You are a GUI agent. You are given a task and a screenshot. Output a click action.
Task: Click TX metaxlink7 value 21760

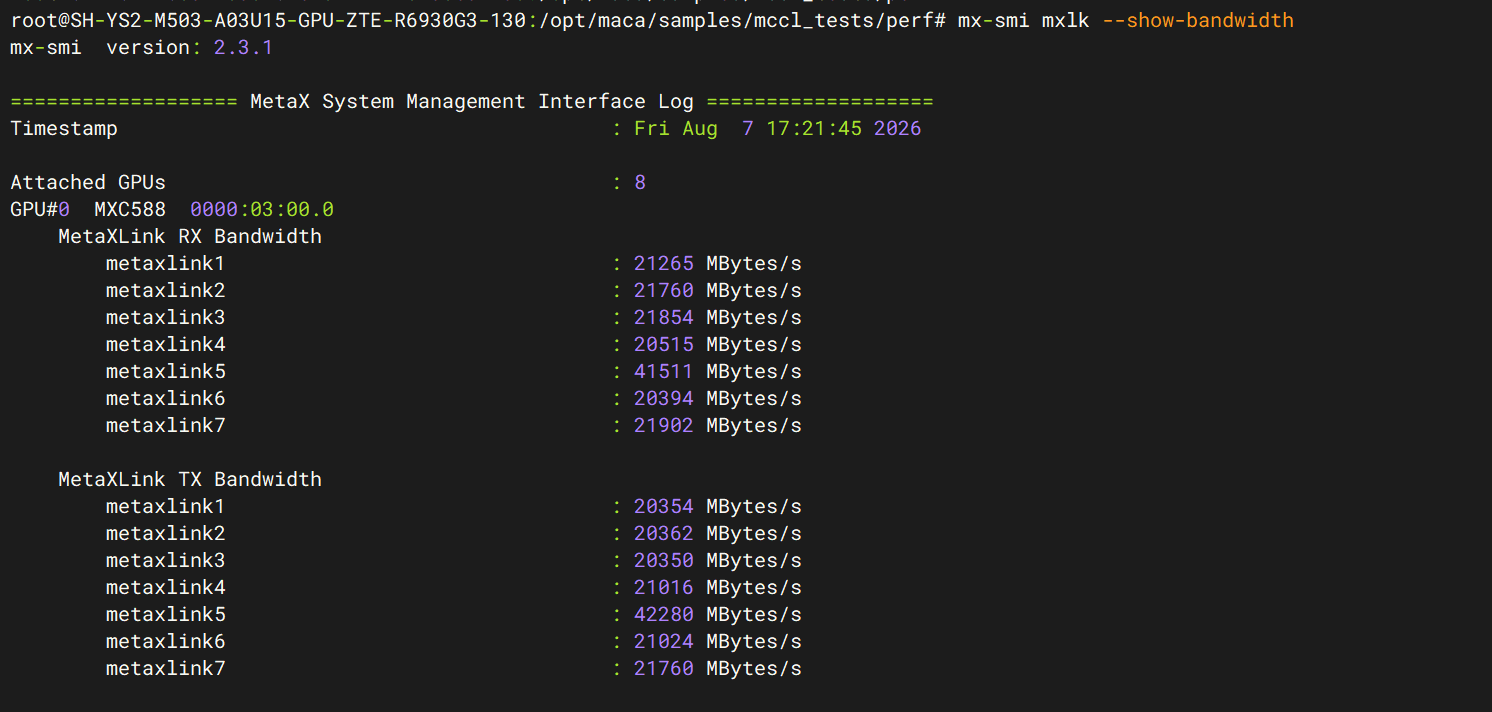coord(664,668)
